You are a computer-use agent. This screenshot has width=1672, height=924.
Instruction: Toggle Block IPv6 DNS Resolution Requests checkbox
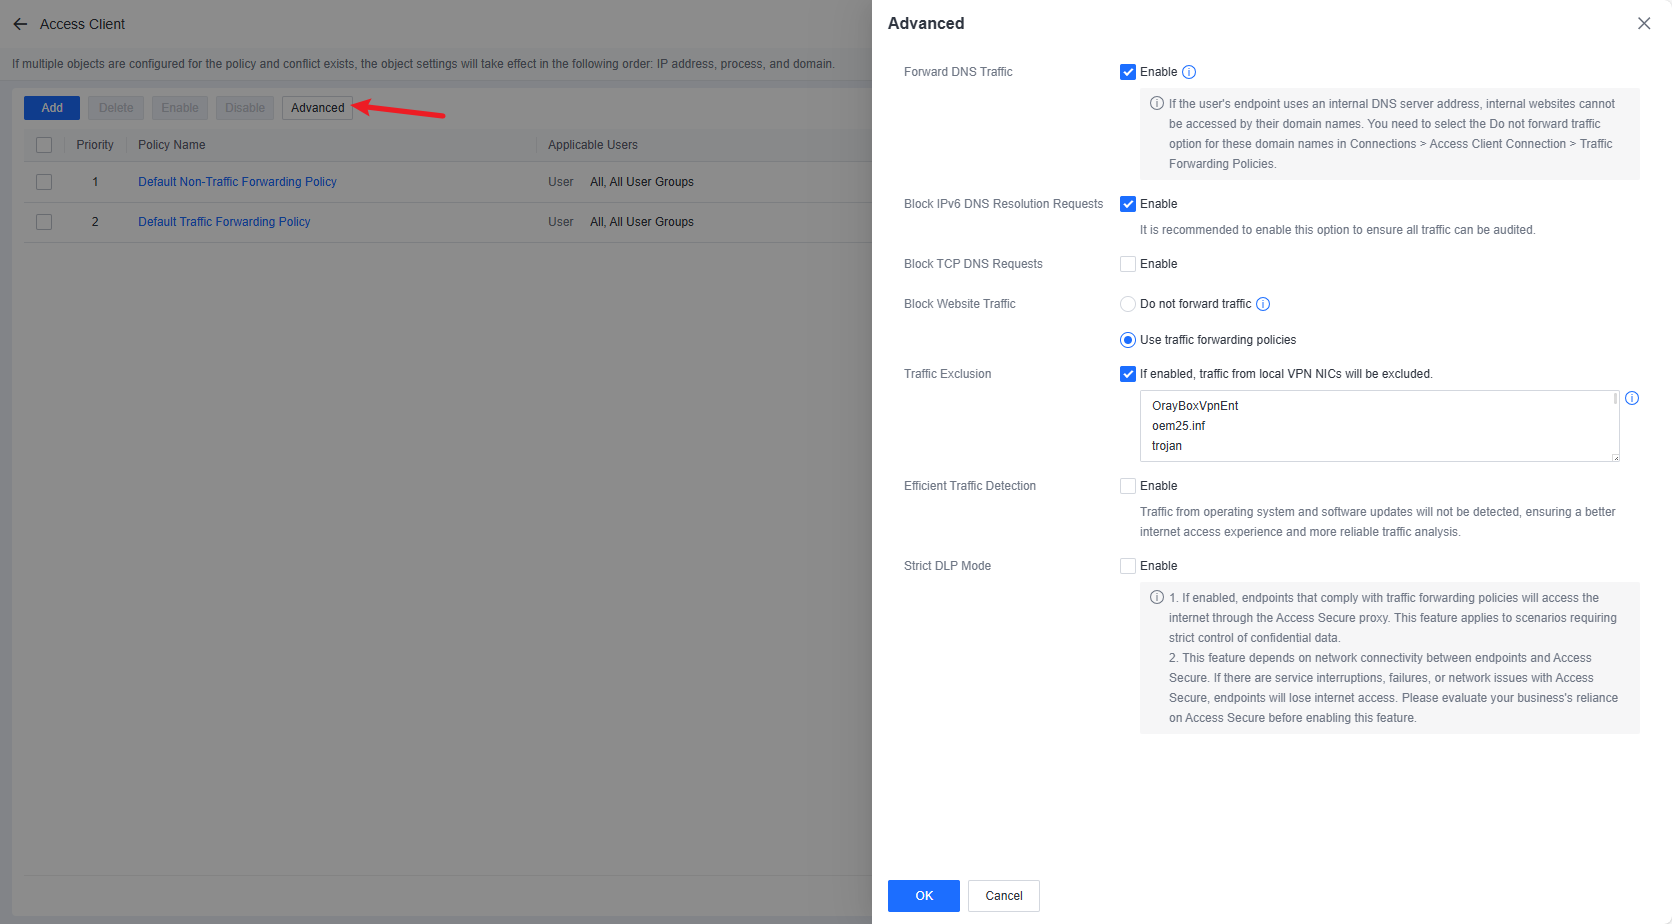(x=1128, y=204)
